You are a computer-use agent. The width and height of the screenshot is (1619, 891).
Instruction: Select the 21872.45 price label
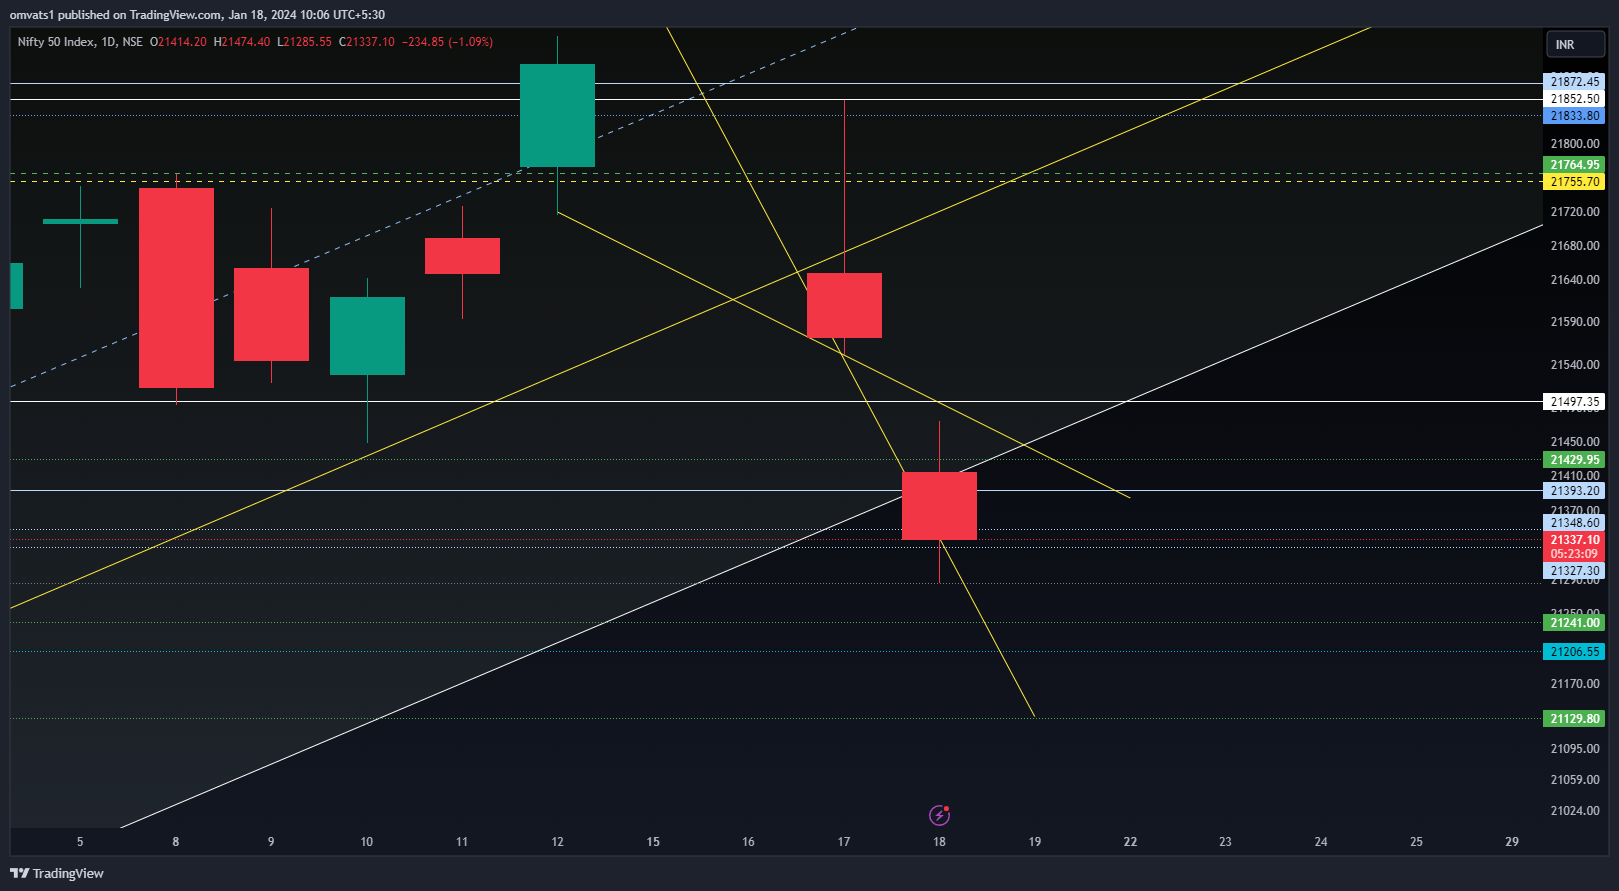[1574, 82]
